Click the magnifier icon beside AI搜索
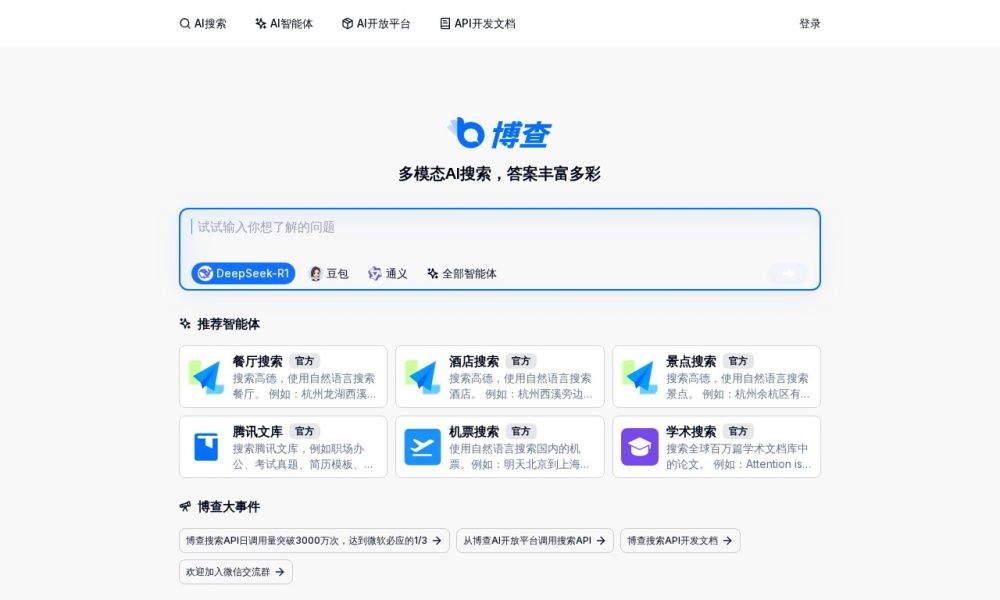1000x600 pixels. tap(185, 24)
